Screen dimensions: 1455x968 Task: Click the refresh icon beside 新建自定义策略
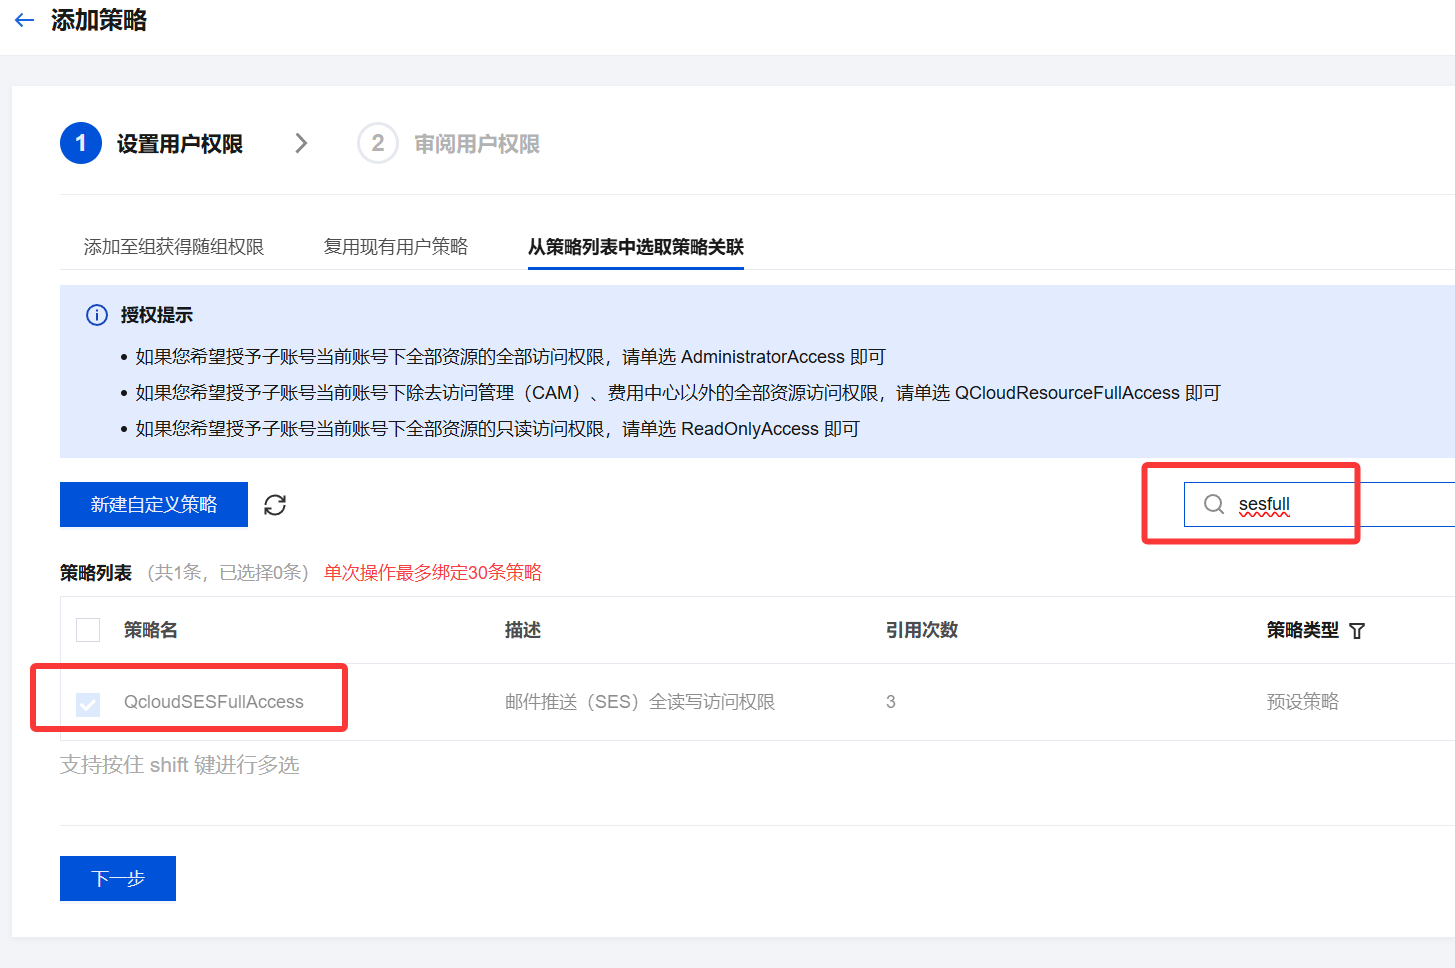click(x=275, y=505)
